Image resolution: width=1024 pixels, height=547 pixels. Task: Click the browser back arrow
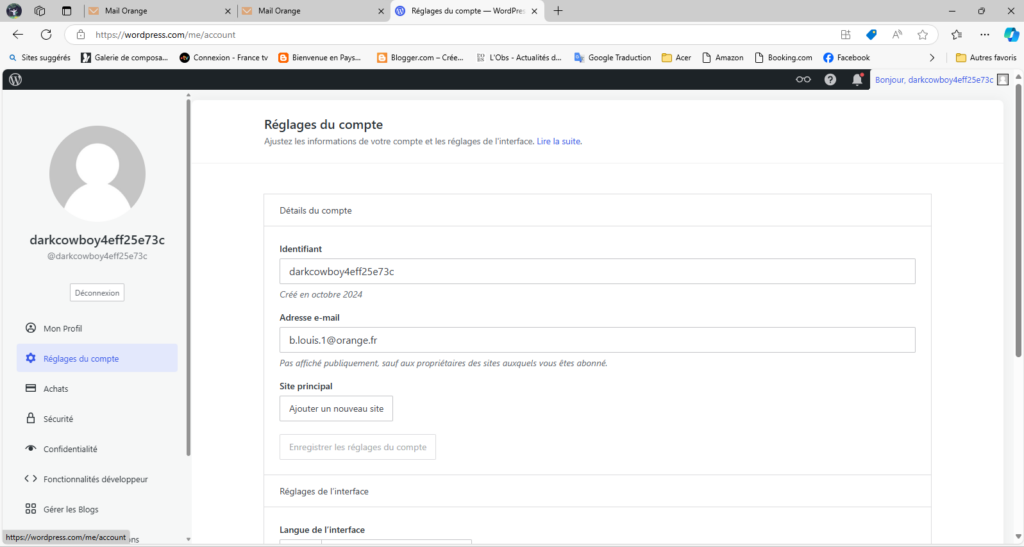18,34
